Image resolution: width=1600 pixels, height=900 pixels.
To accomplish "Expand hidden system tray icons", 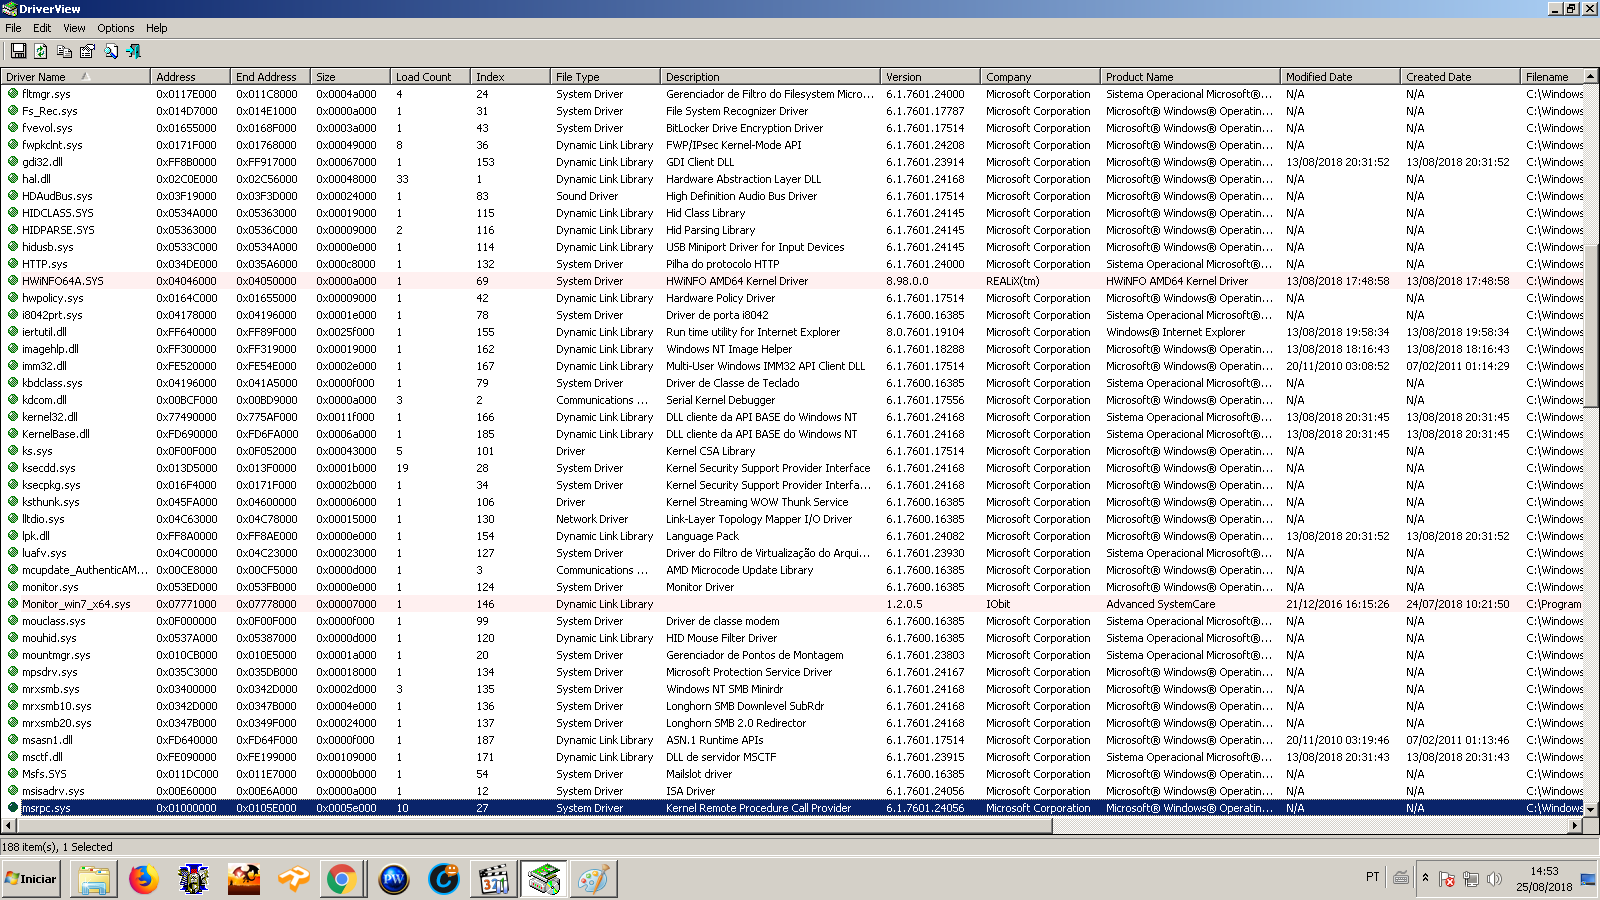I will (1425, 878).
